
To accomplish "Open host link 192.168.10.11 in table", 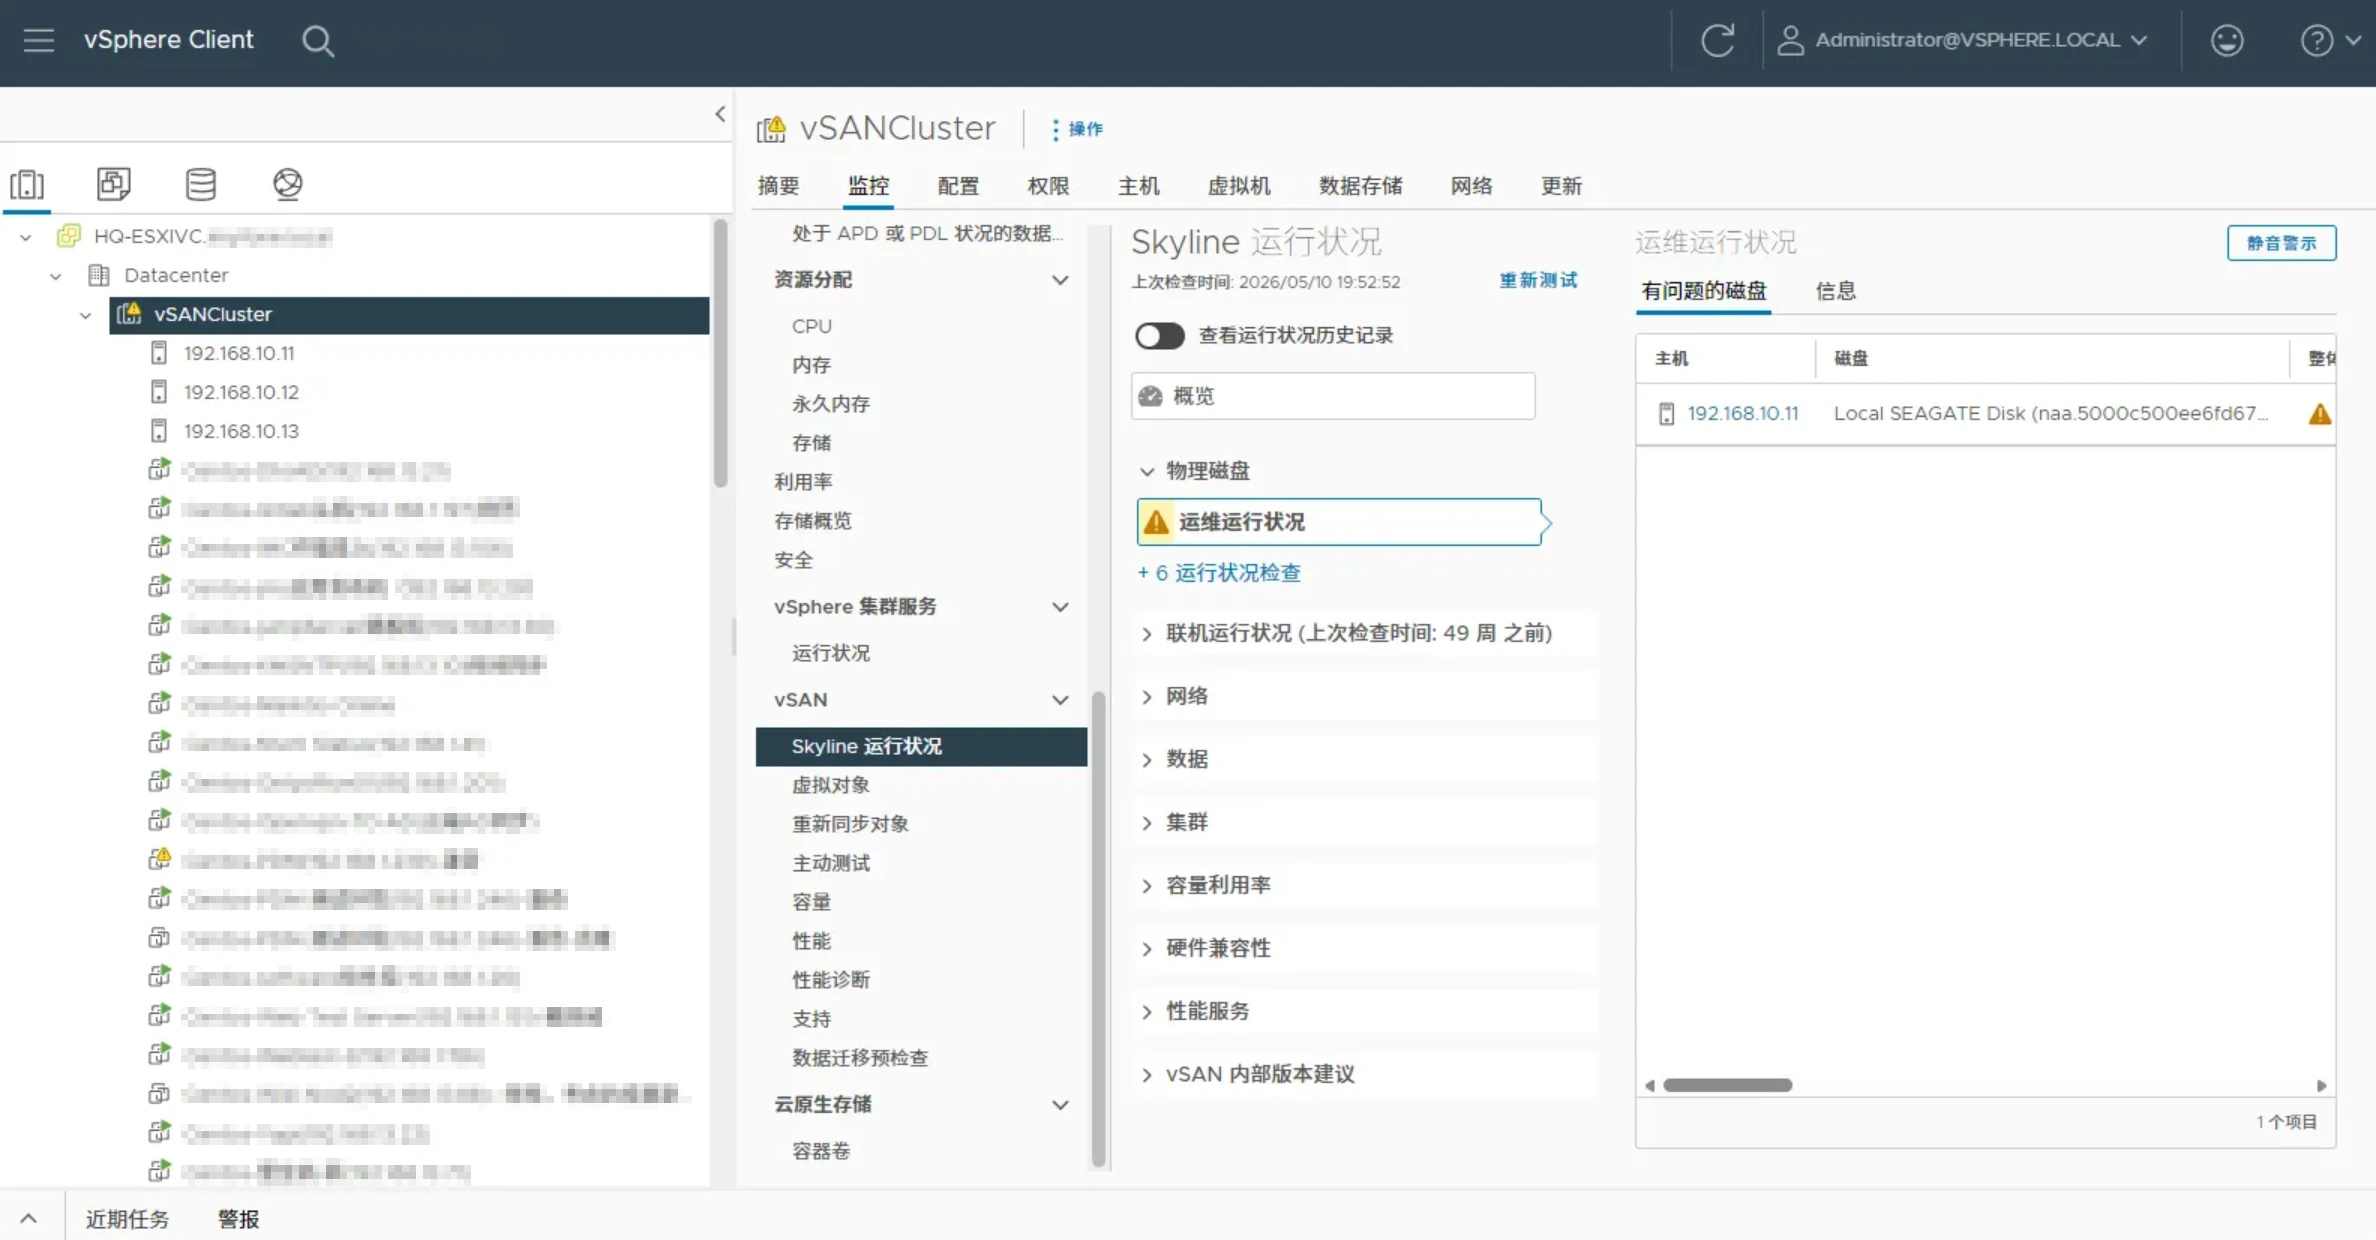I will pyautogui.click(x=1742, y=414).
